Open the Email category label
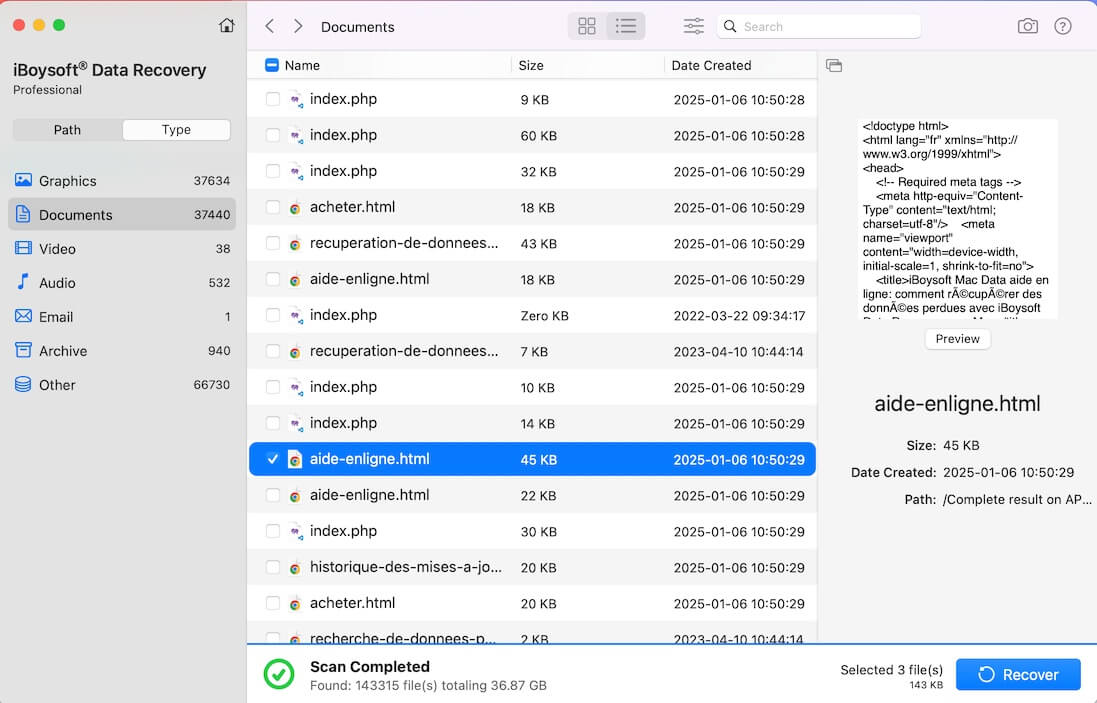The width and height of the screenshot is (1097, 703). (56, 317)
